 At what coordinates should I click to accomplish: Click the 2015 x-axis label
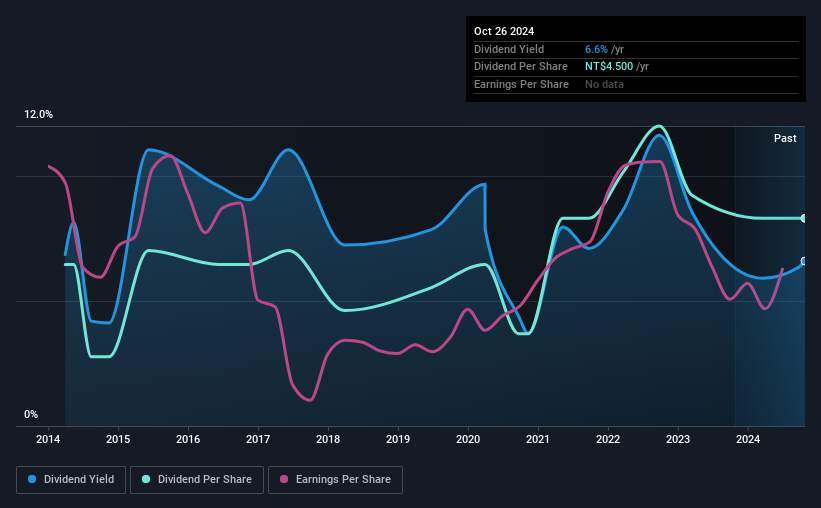coord(118,439)
